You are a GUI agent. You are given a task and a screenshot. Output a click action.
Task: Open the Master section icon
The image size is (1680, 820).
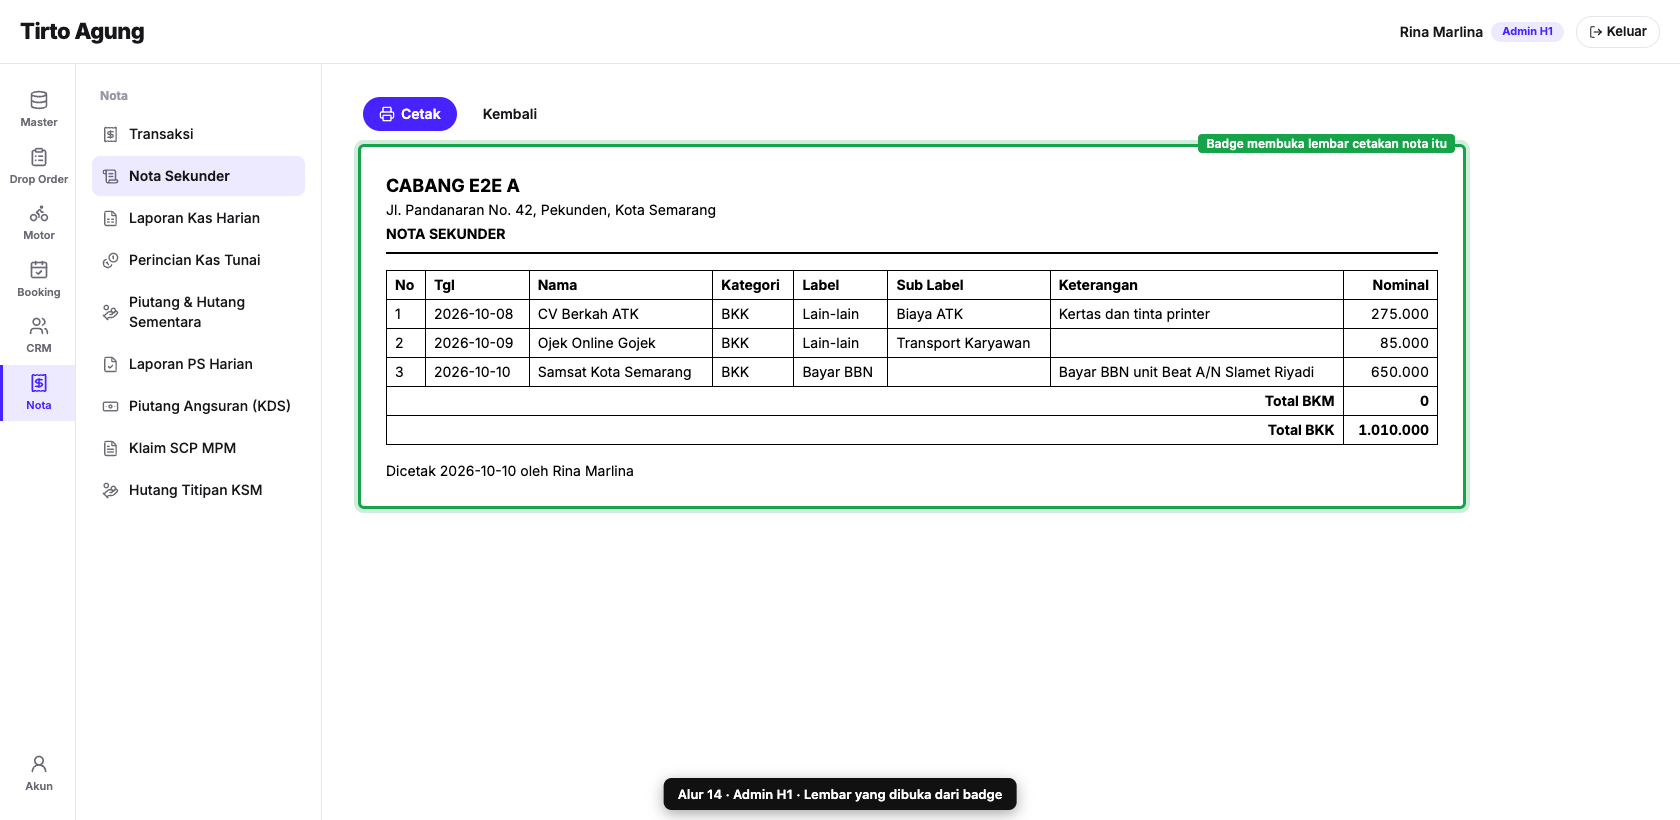(39, 100)
